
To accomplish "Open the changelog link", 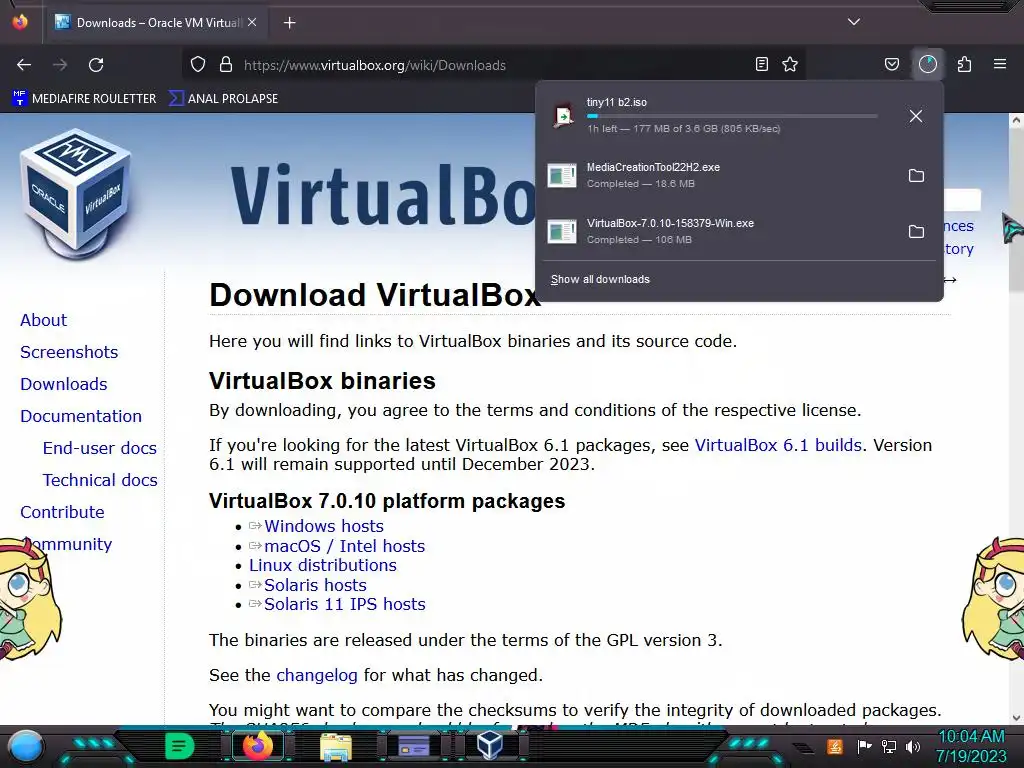I will point(317,675).
